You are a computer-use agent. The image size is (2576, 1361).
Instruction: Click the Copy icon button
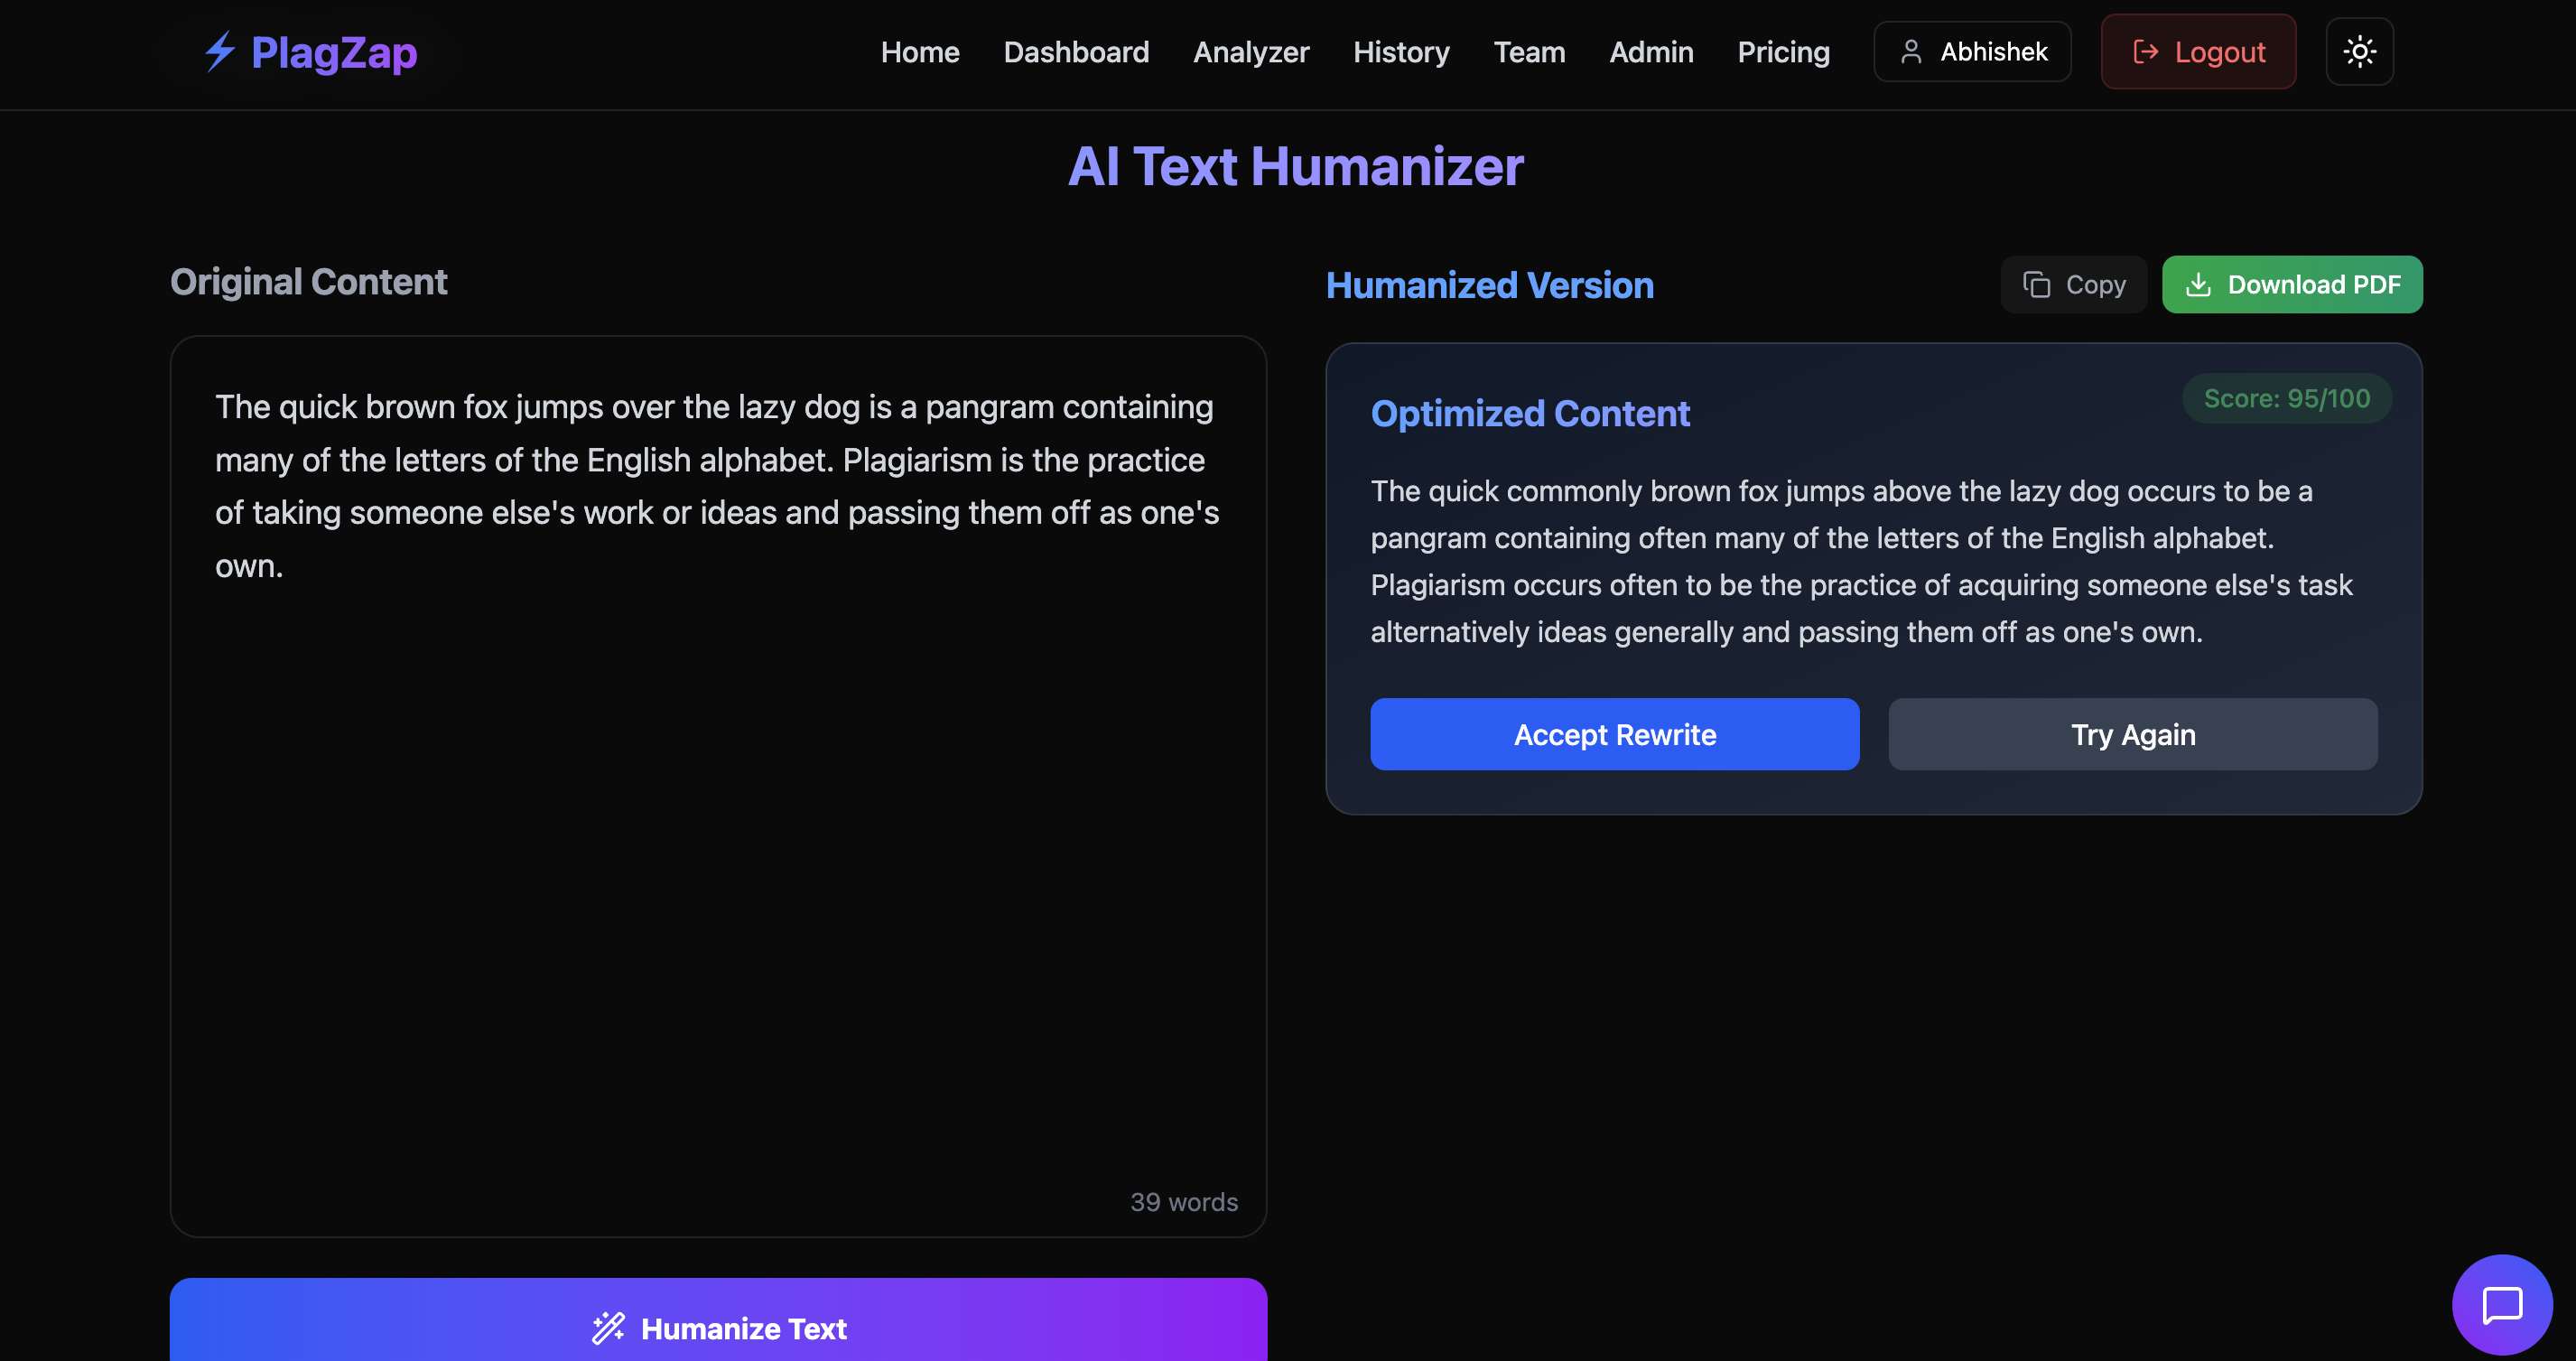click(2073, 285)
